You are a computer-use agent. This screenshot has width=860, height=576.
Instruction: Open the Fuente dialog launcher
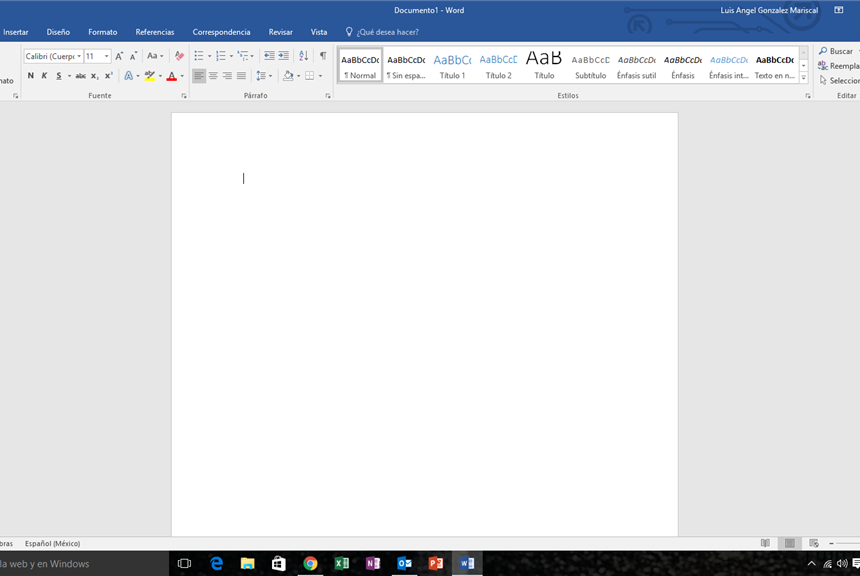[184, 96]
